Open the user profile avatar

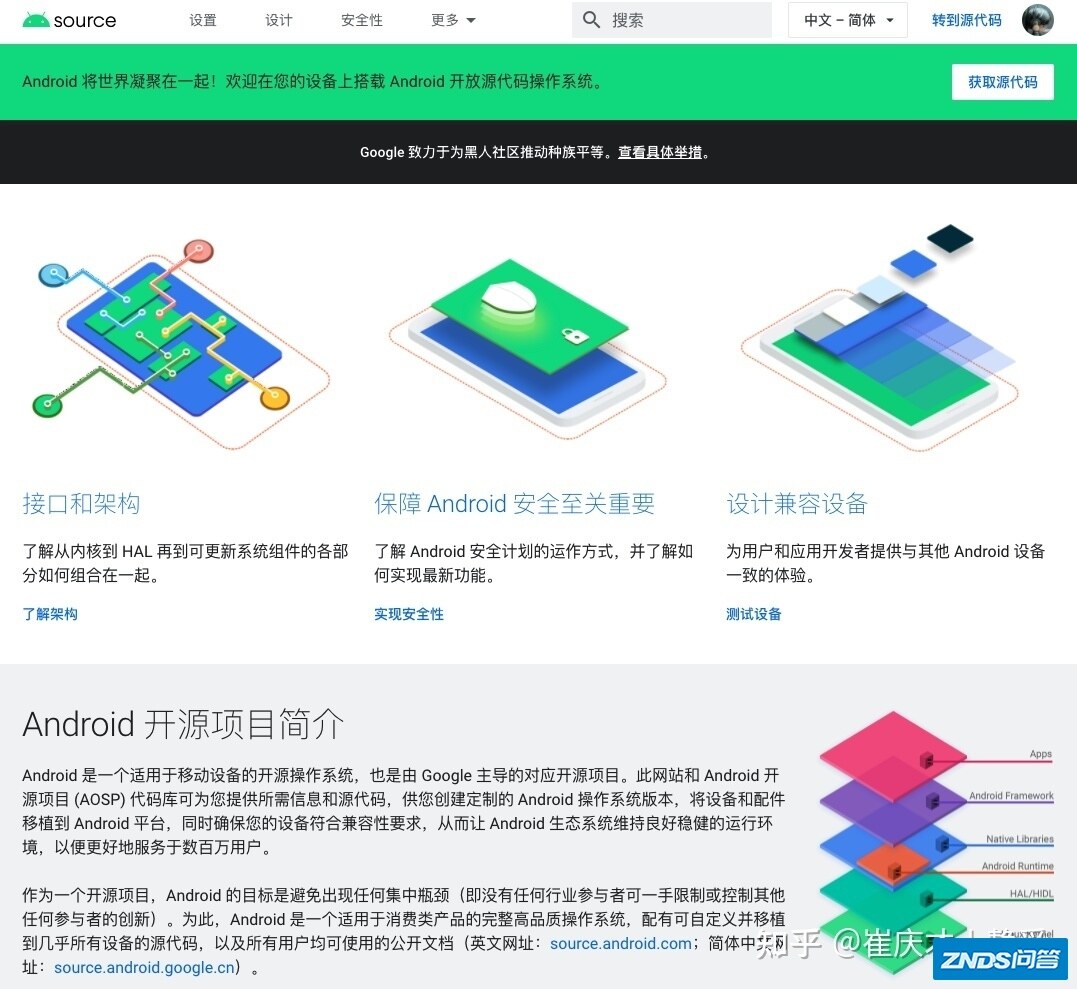1037,20
